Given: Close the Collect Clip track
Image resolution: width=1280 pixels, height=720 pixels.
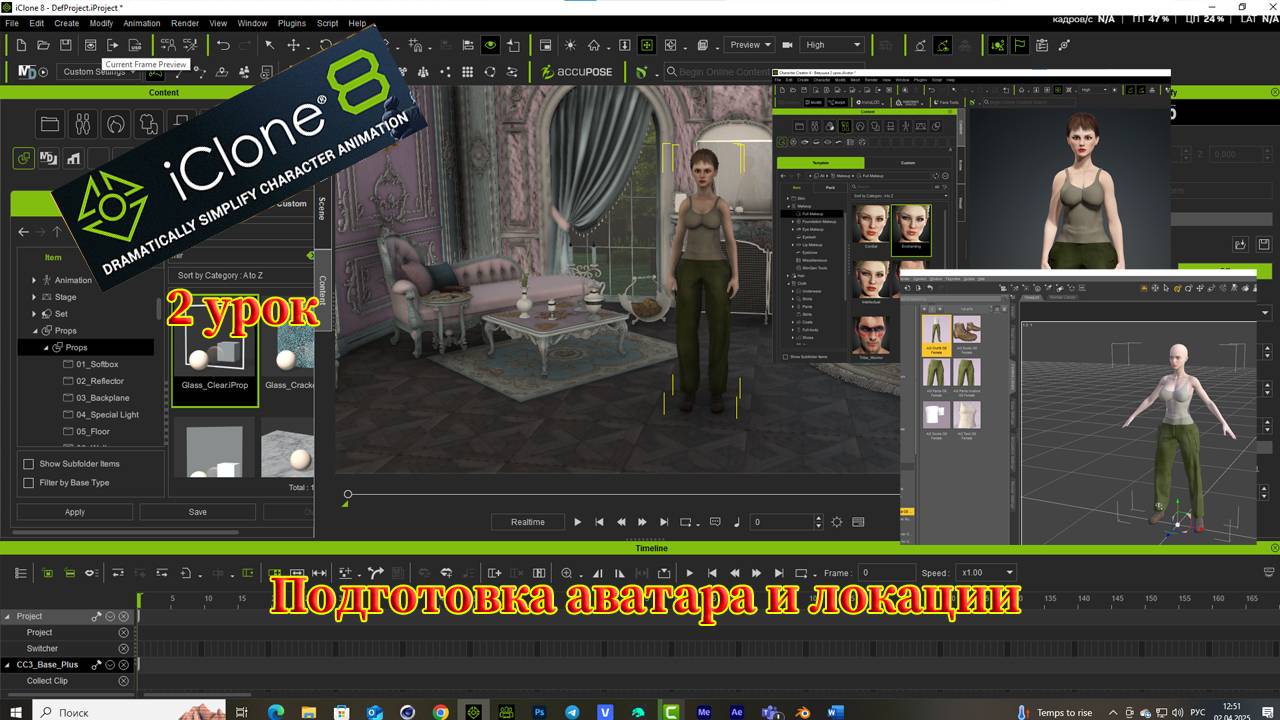Looking at the screenshot, I should point(124,681).
